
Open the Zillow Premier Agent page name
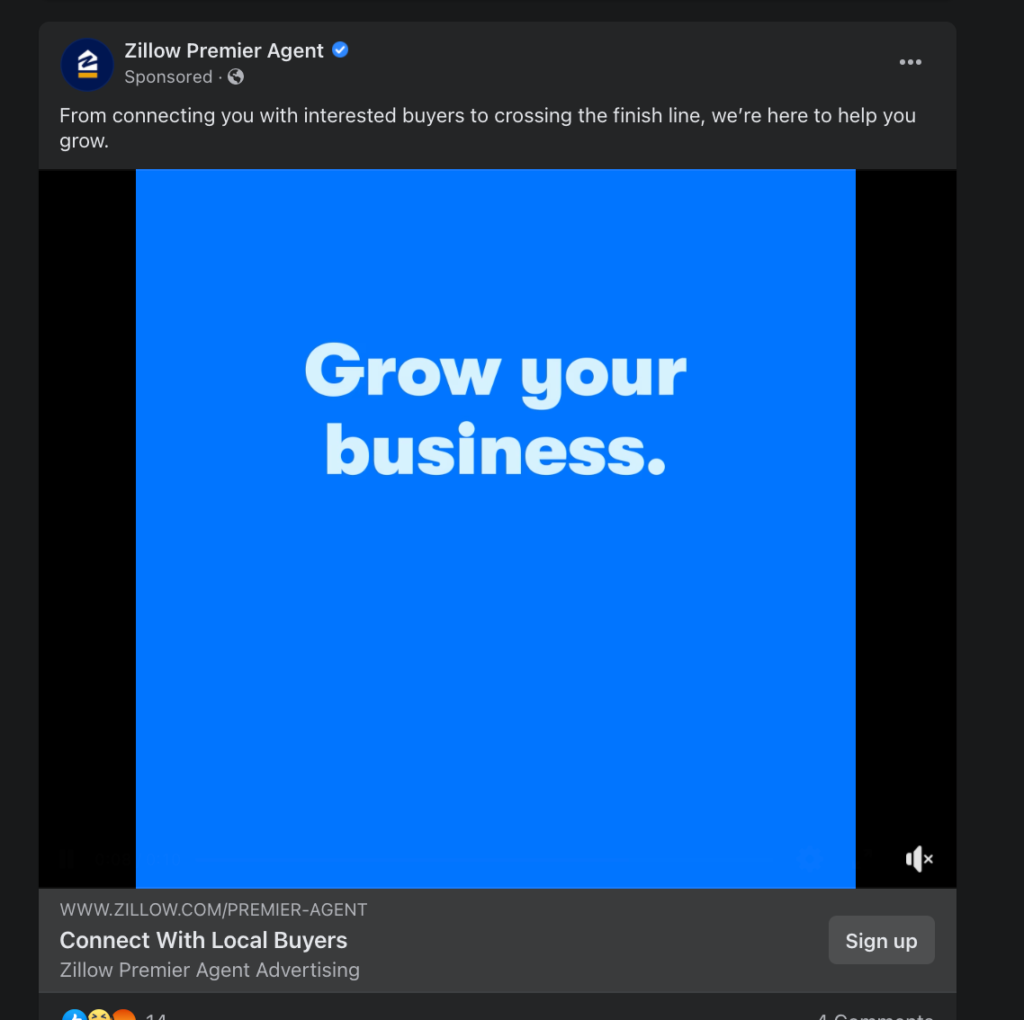(x=224, y=50)
